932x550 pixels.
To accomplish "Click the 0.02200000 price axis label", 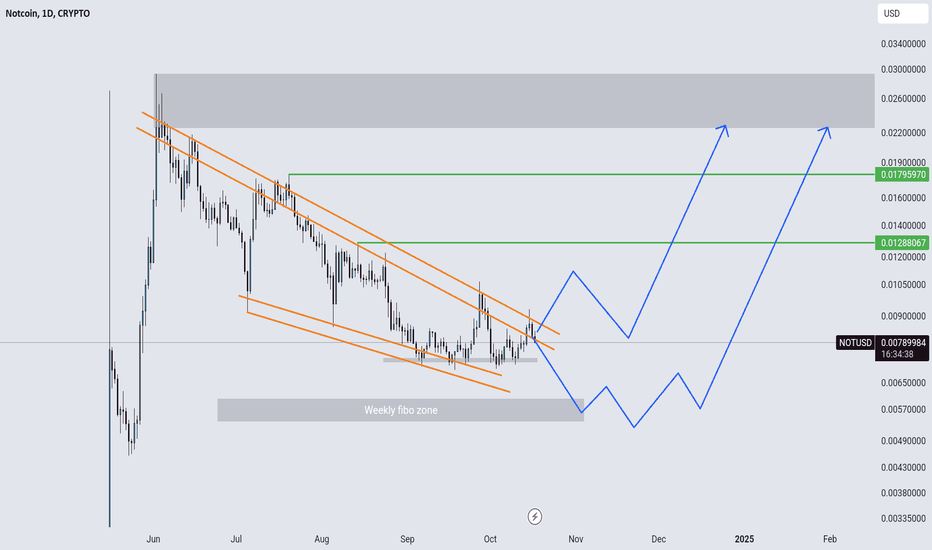I will coord(903,133).
